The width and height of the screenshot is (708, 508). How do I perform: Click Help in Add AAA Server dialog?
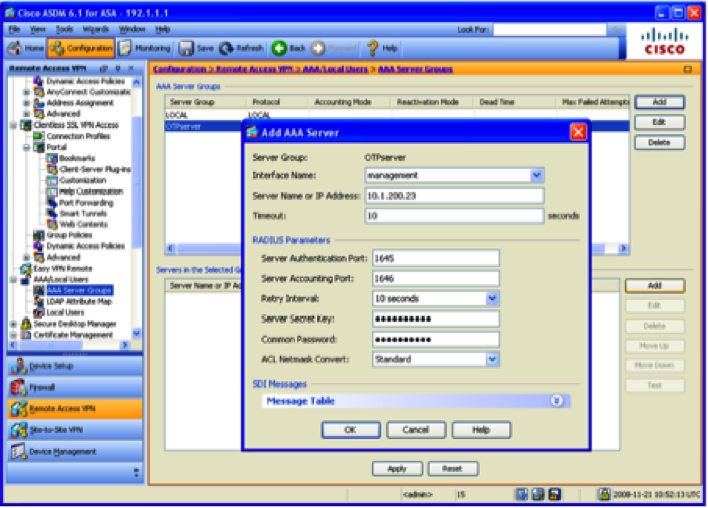tap(481, 430)
